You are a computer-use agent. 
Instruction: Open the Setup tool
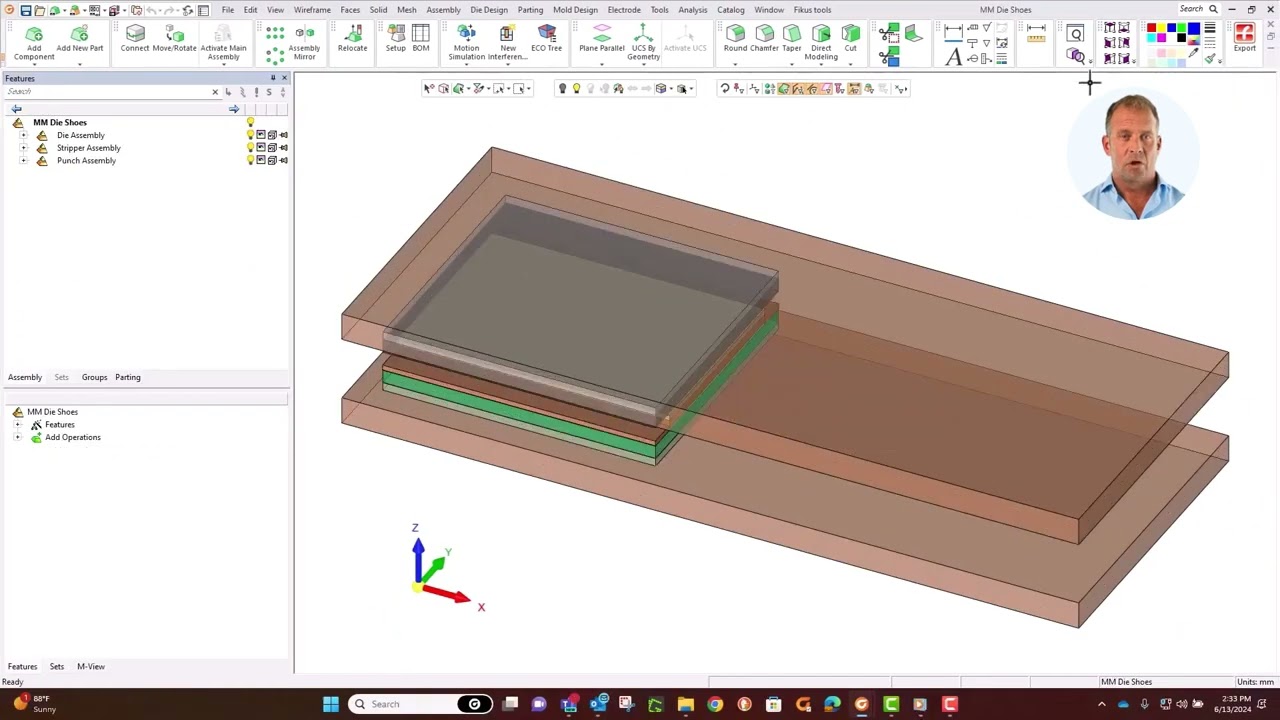(x=396, y=40)
